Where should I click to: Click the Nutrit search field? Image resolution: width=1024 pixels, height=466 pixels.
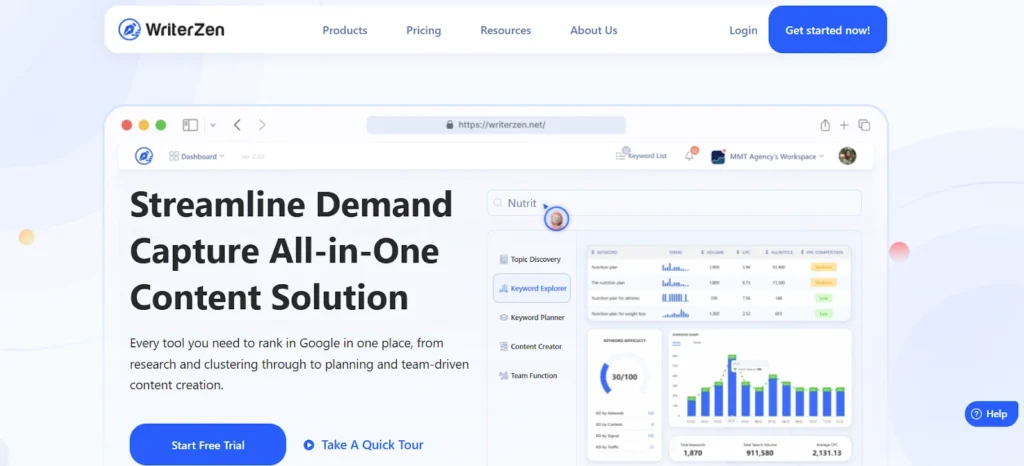[674, 203]
